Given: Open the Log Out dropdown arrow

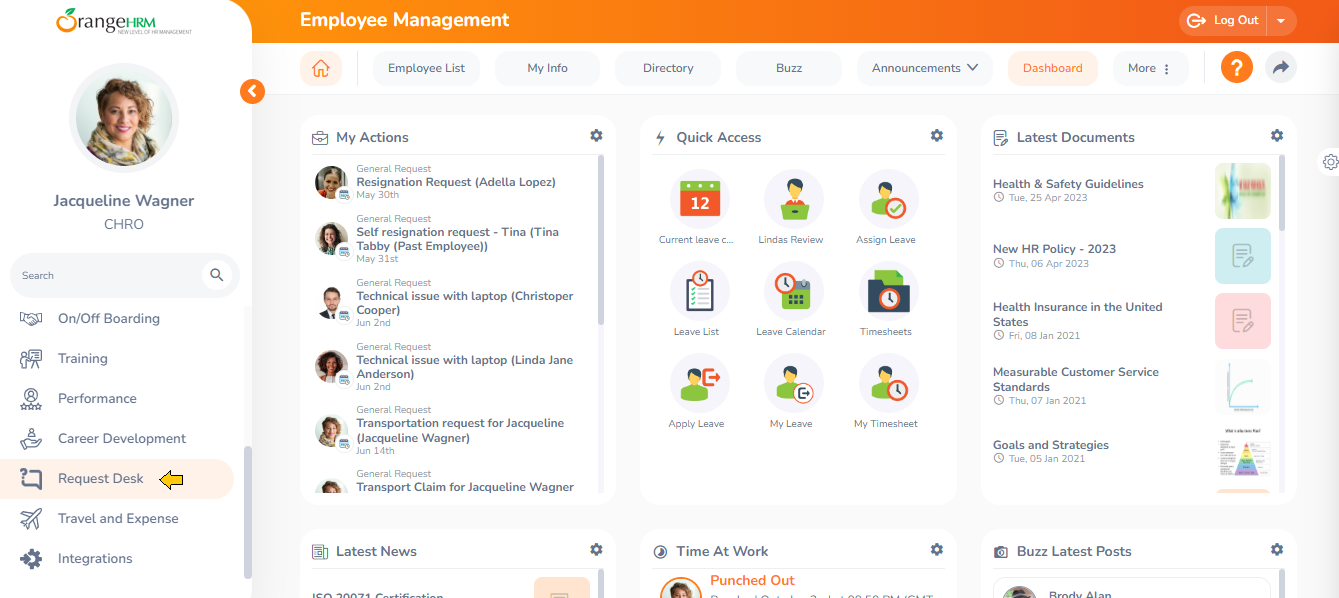Looking at the screenshot, I should coord(1282,20).
